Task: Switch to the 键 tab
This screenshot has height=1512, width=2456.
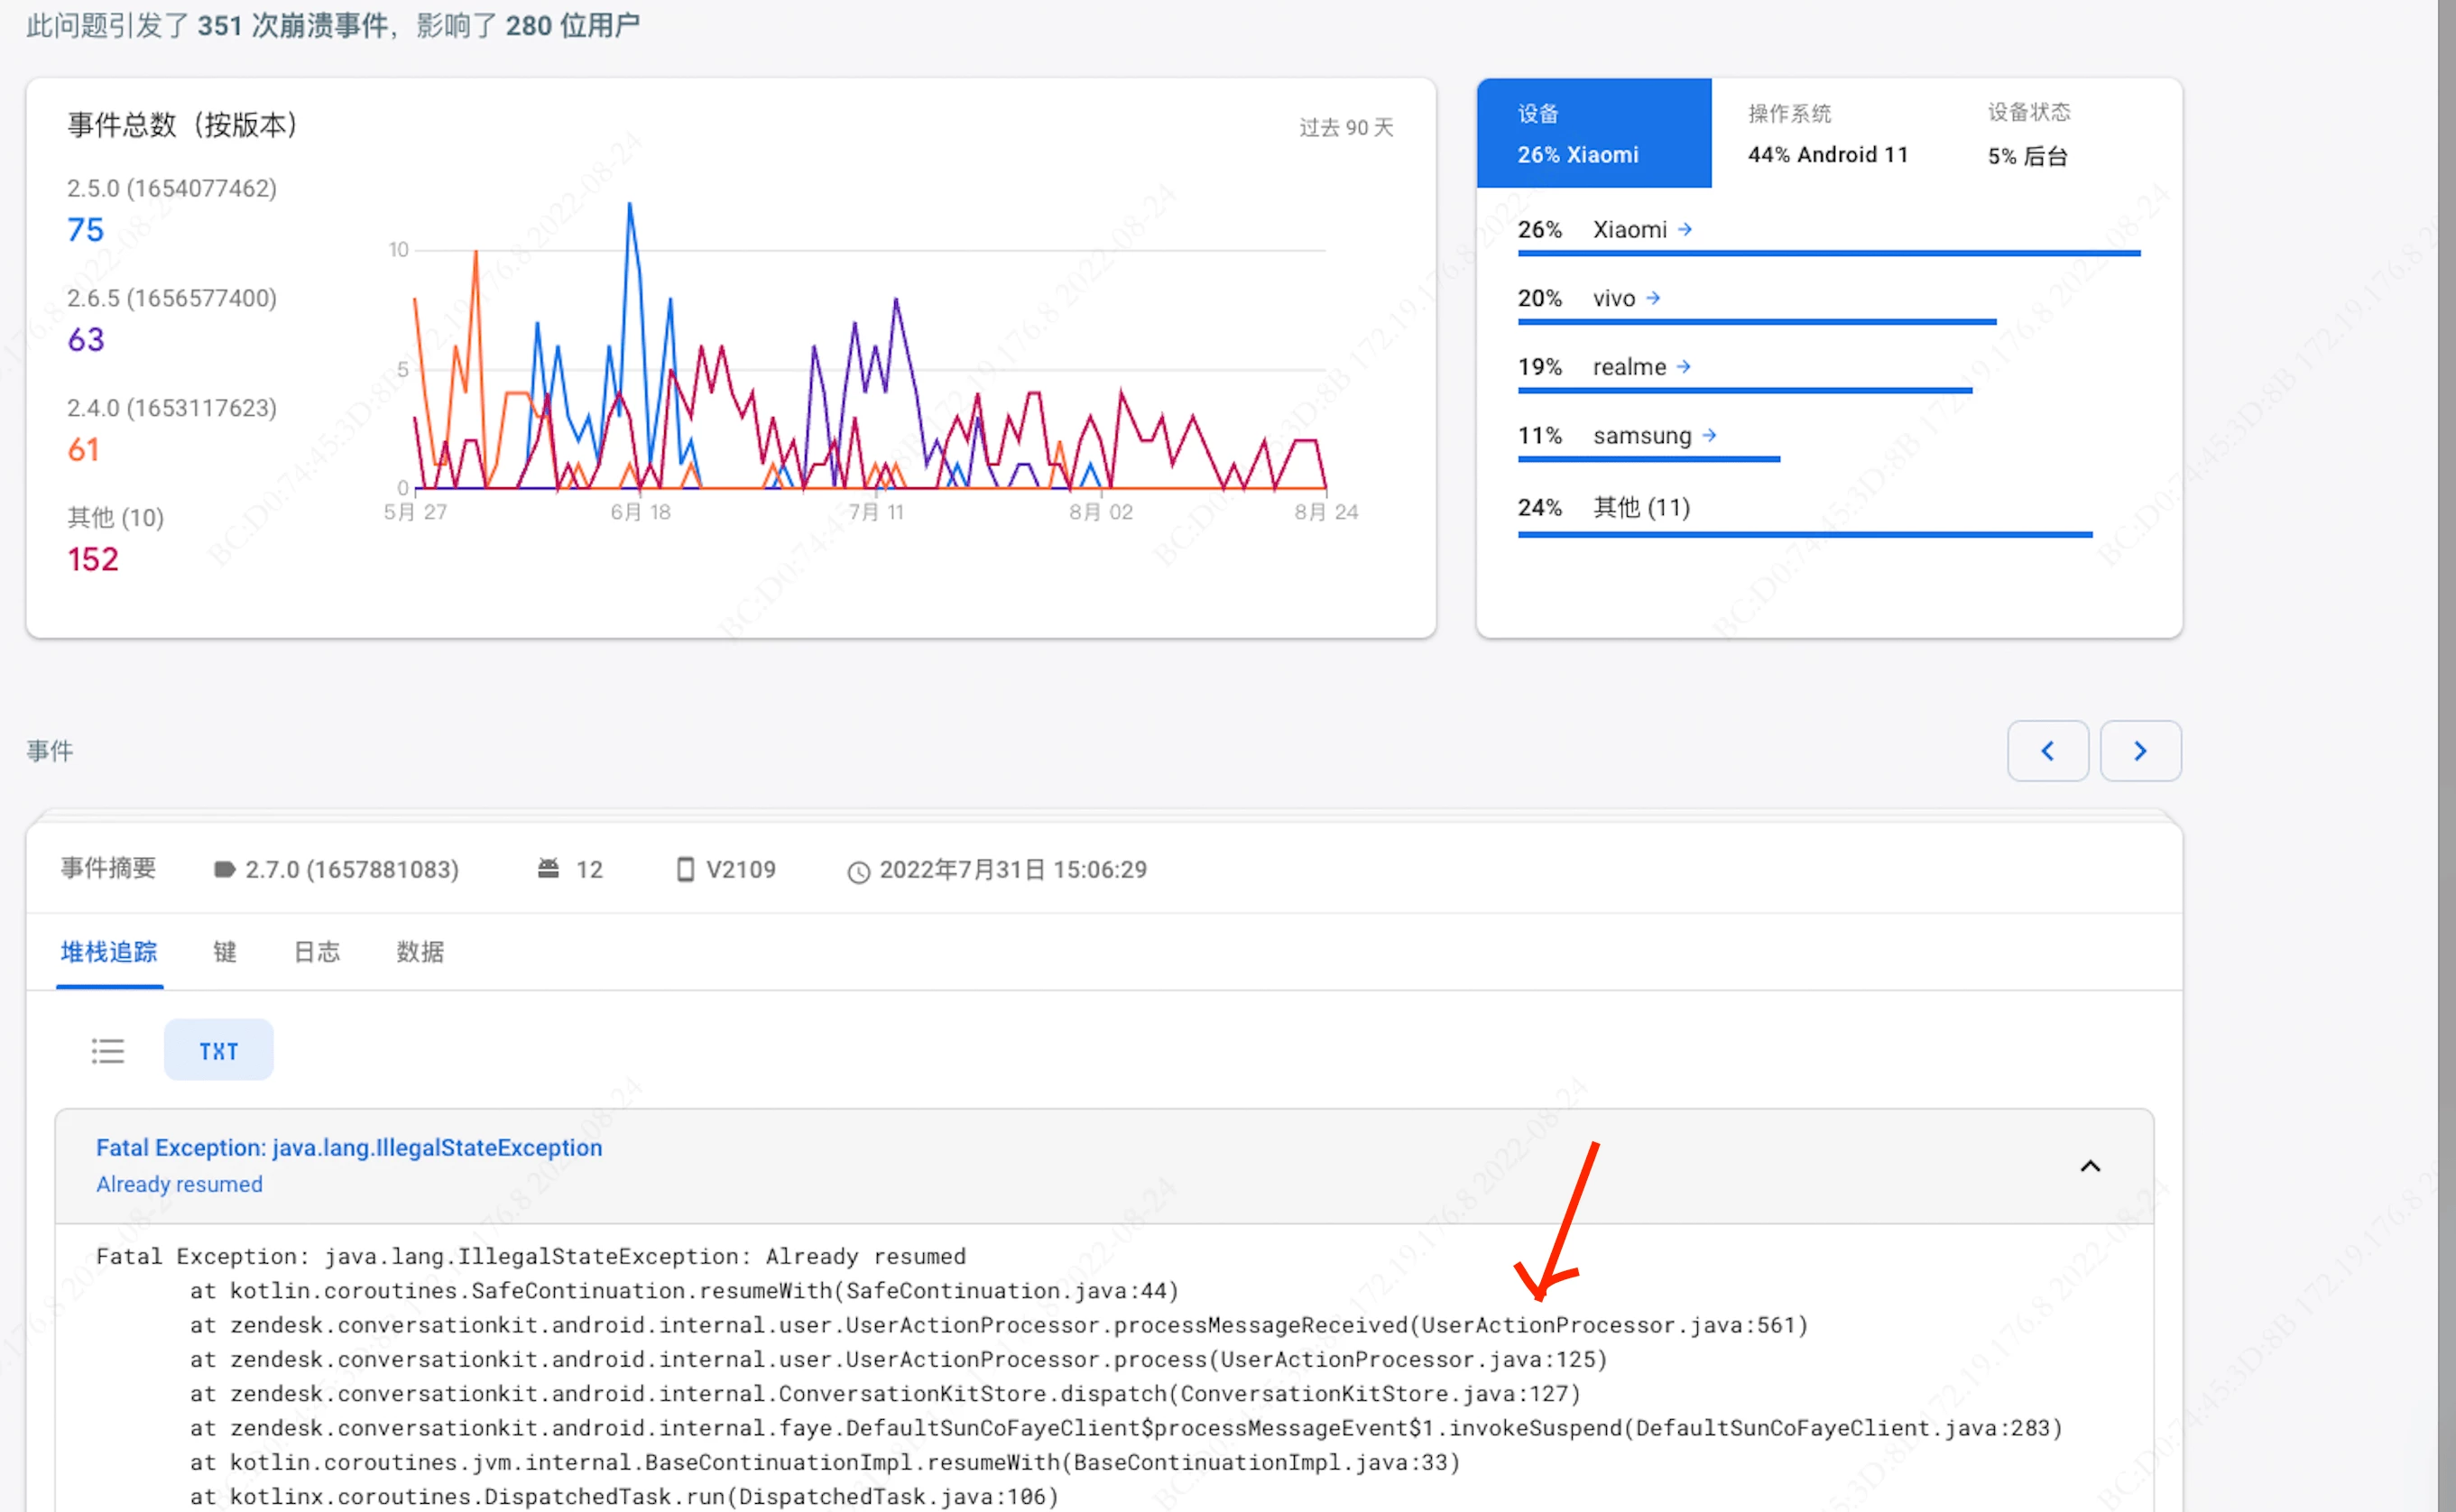Action: point(225,951)
